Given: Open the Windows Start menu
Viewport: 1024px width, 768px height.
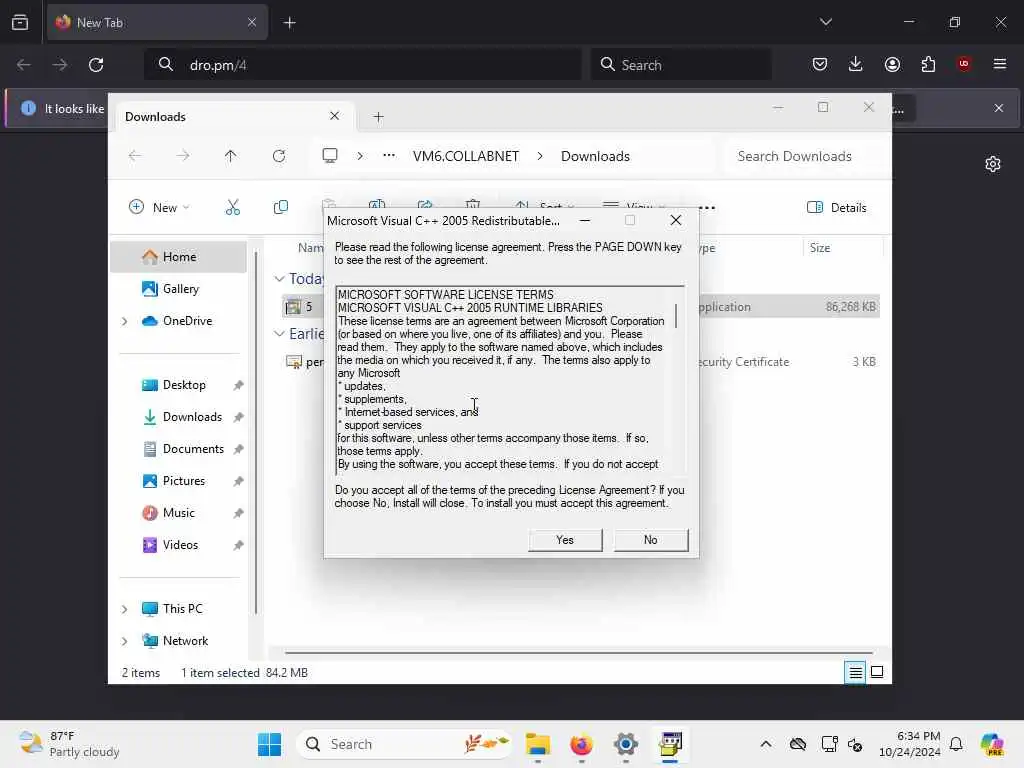Looking at the screenshot, I should pos(269,744).
